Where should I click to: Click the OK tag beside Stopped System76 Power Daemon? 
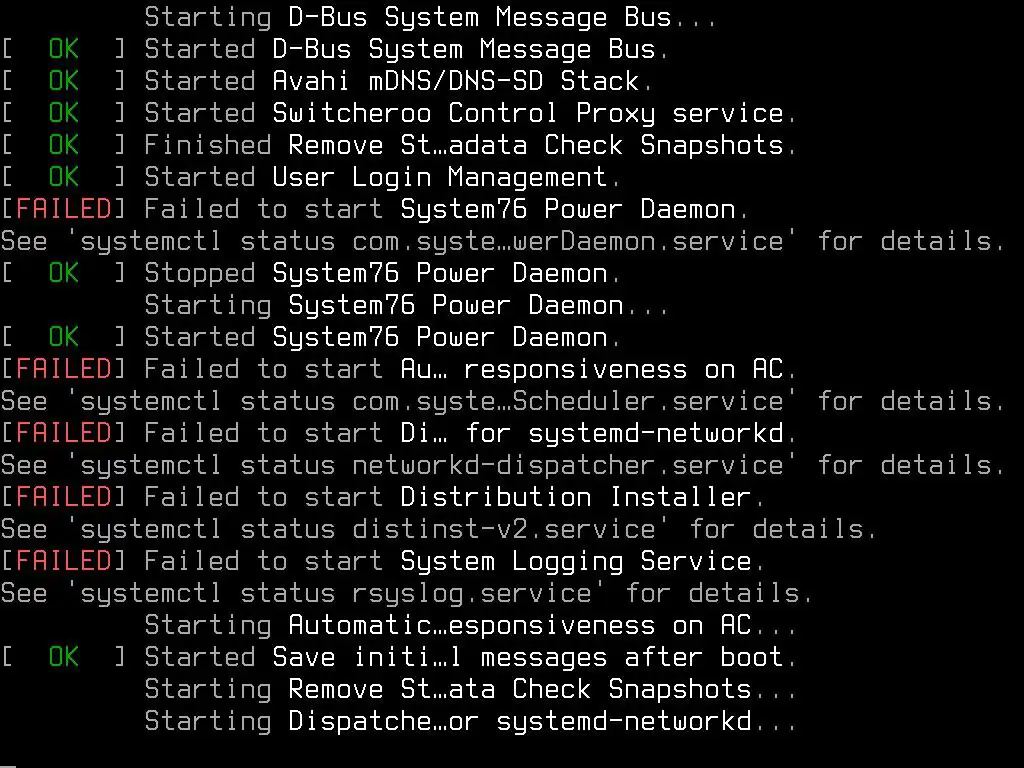click(63, 273)
